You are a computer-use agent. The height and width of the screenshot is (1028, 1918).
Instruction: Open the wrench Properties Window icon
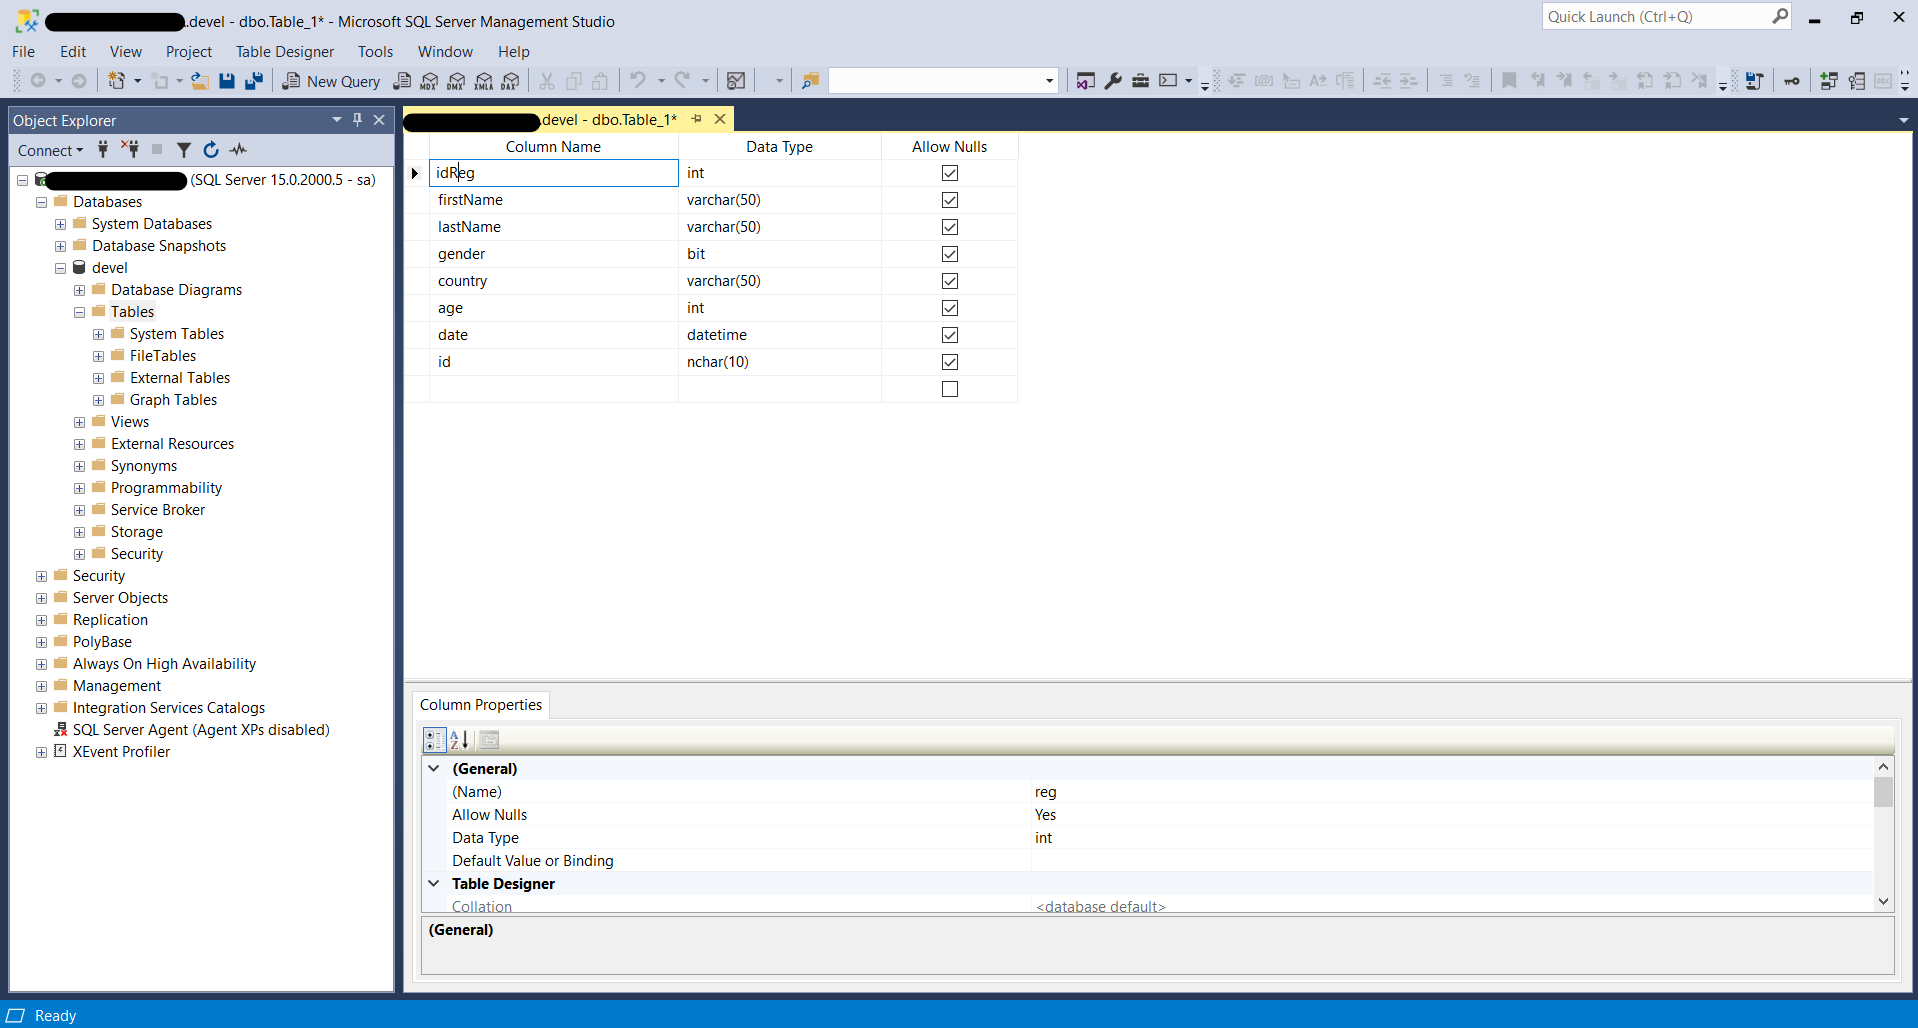point(1112,81)
